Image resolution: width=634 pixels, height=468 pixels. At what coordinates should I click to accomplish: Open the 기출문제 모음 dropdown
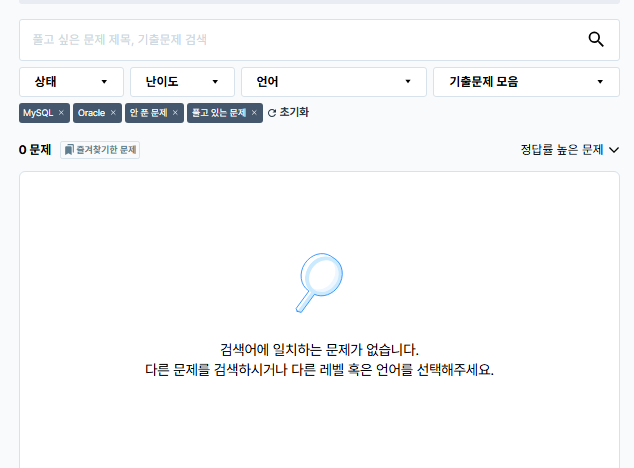tap(526, 82)
